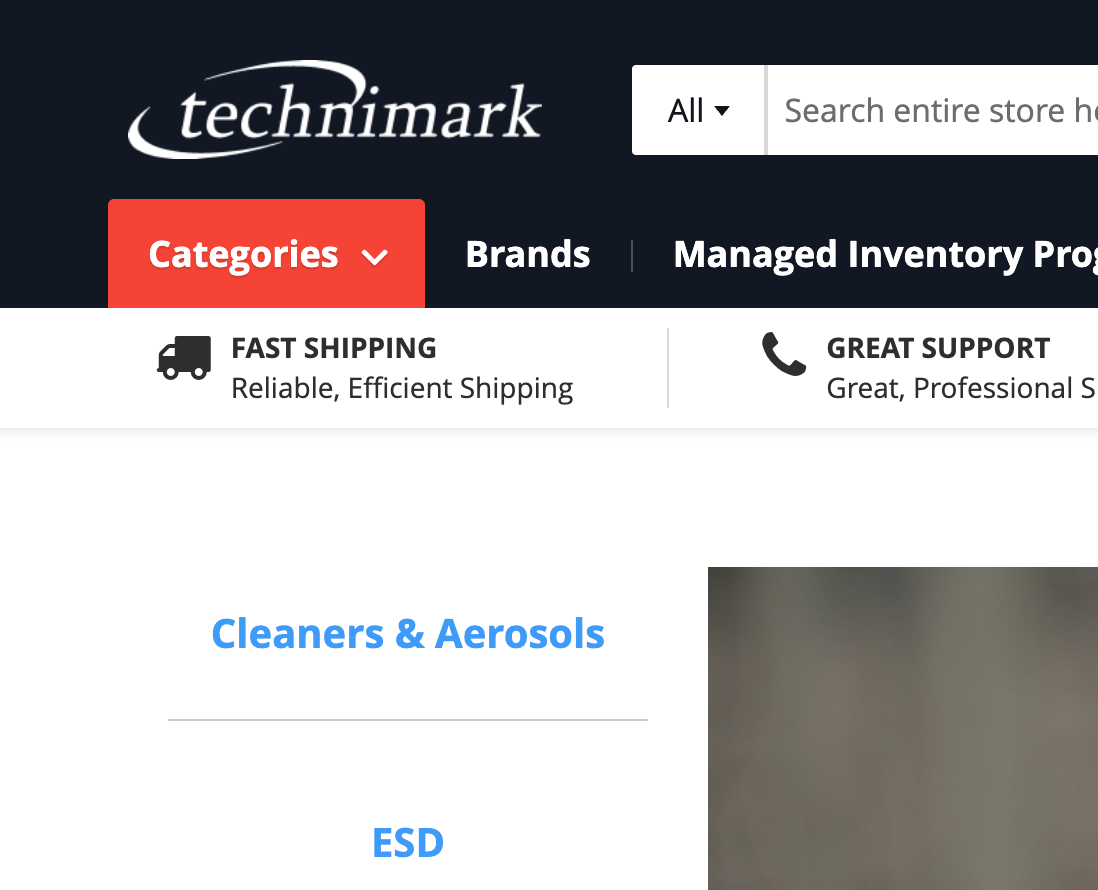The width and height of the screenshot is (1098, 890).
Task: Focus the Search entire store field
Action: click(x=933, y=110)
